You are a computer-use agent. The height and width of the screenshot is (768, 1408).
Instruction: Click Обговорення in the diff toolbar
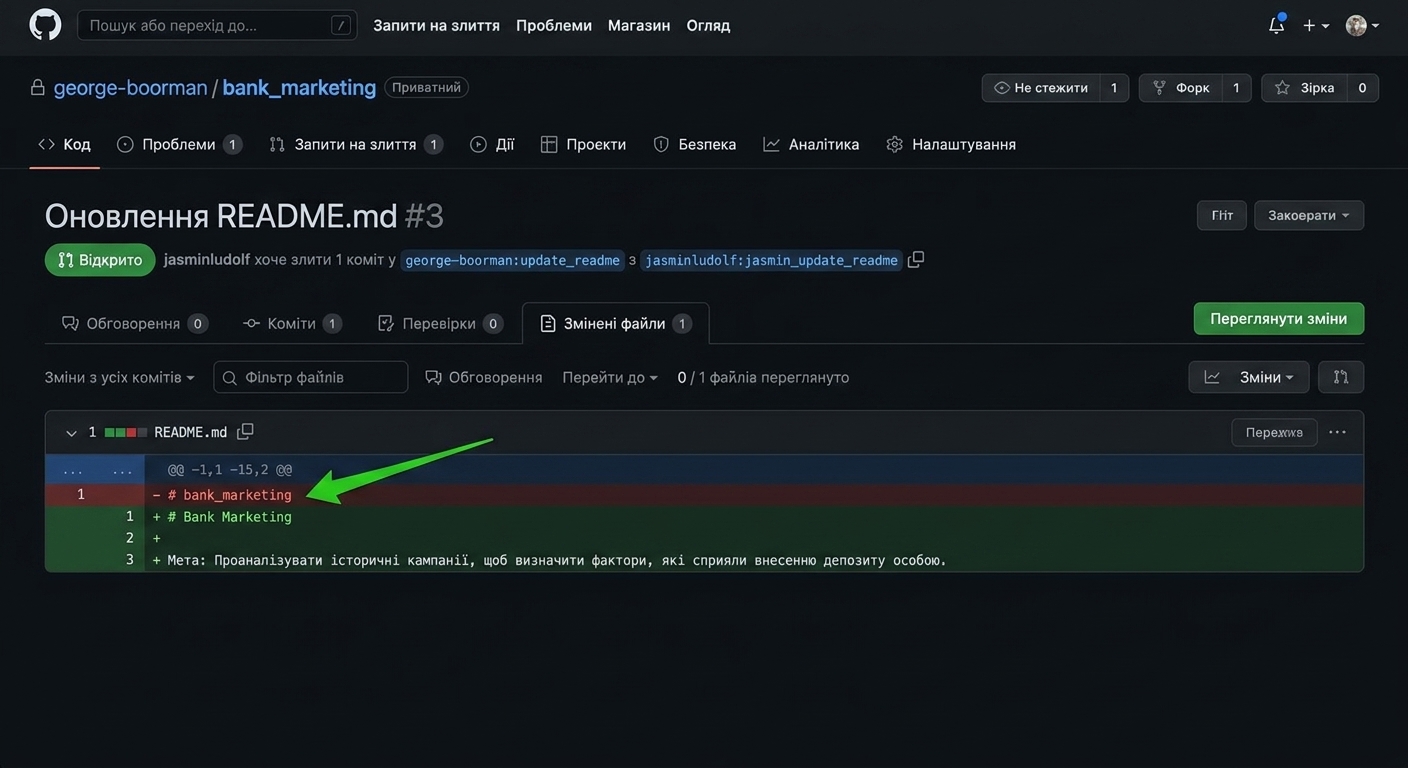pyautogui.click(x=484, y=377)
